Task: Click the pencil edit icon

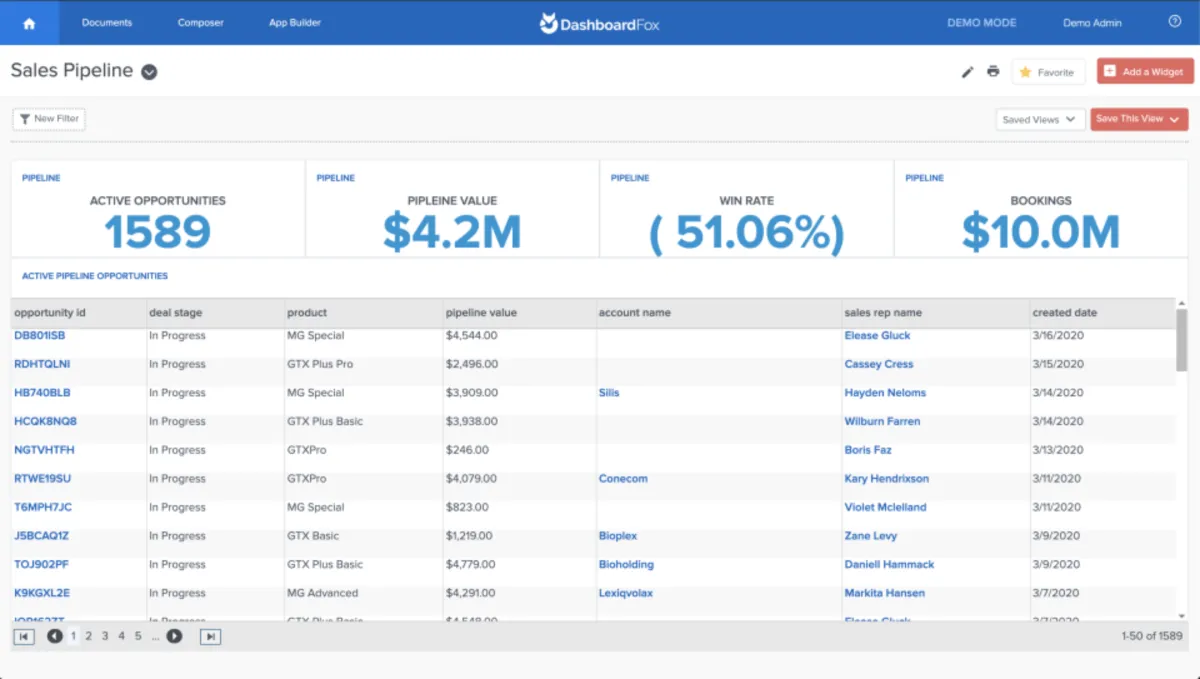Action: (967, 72)
